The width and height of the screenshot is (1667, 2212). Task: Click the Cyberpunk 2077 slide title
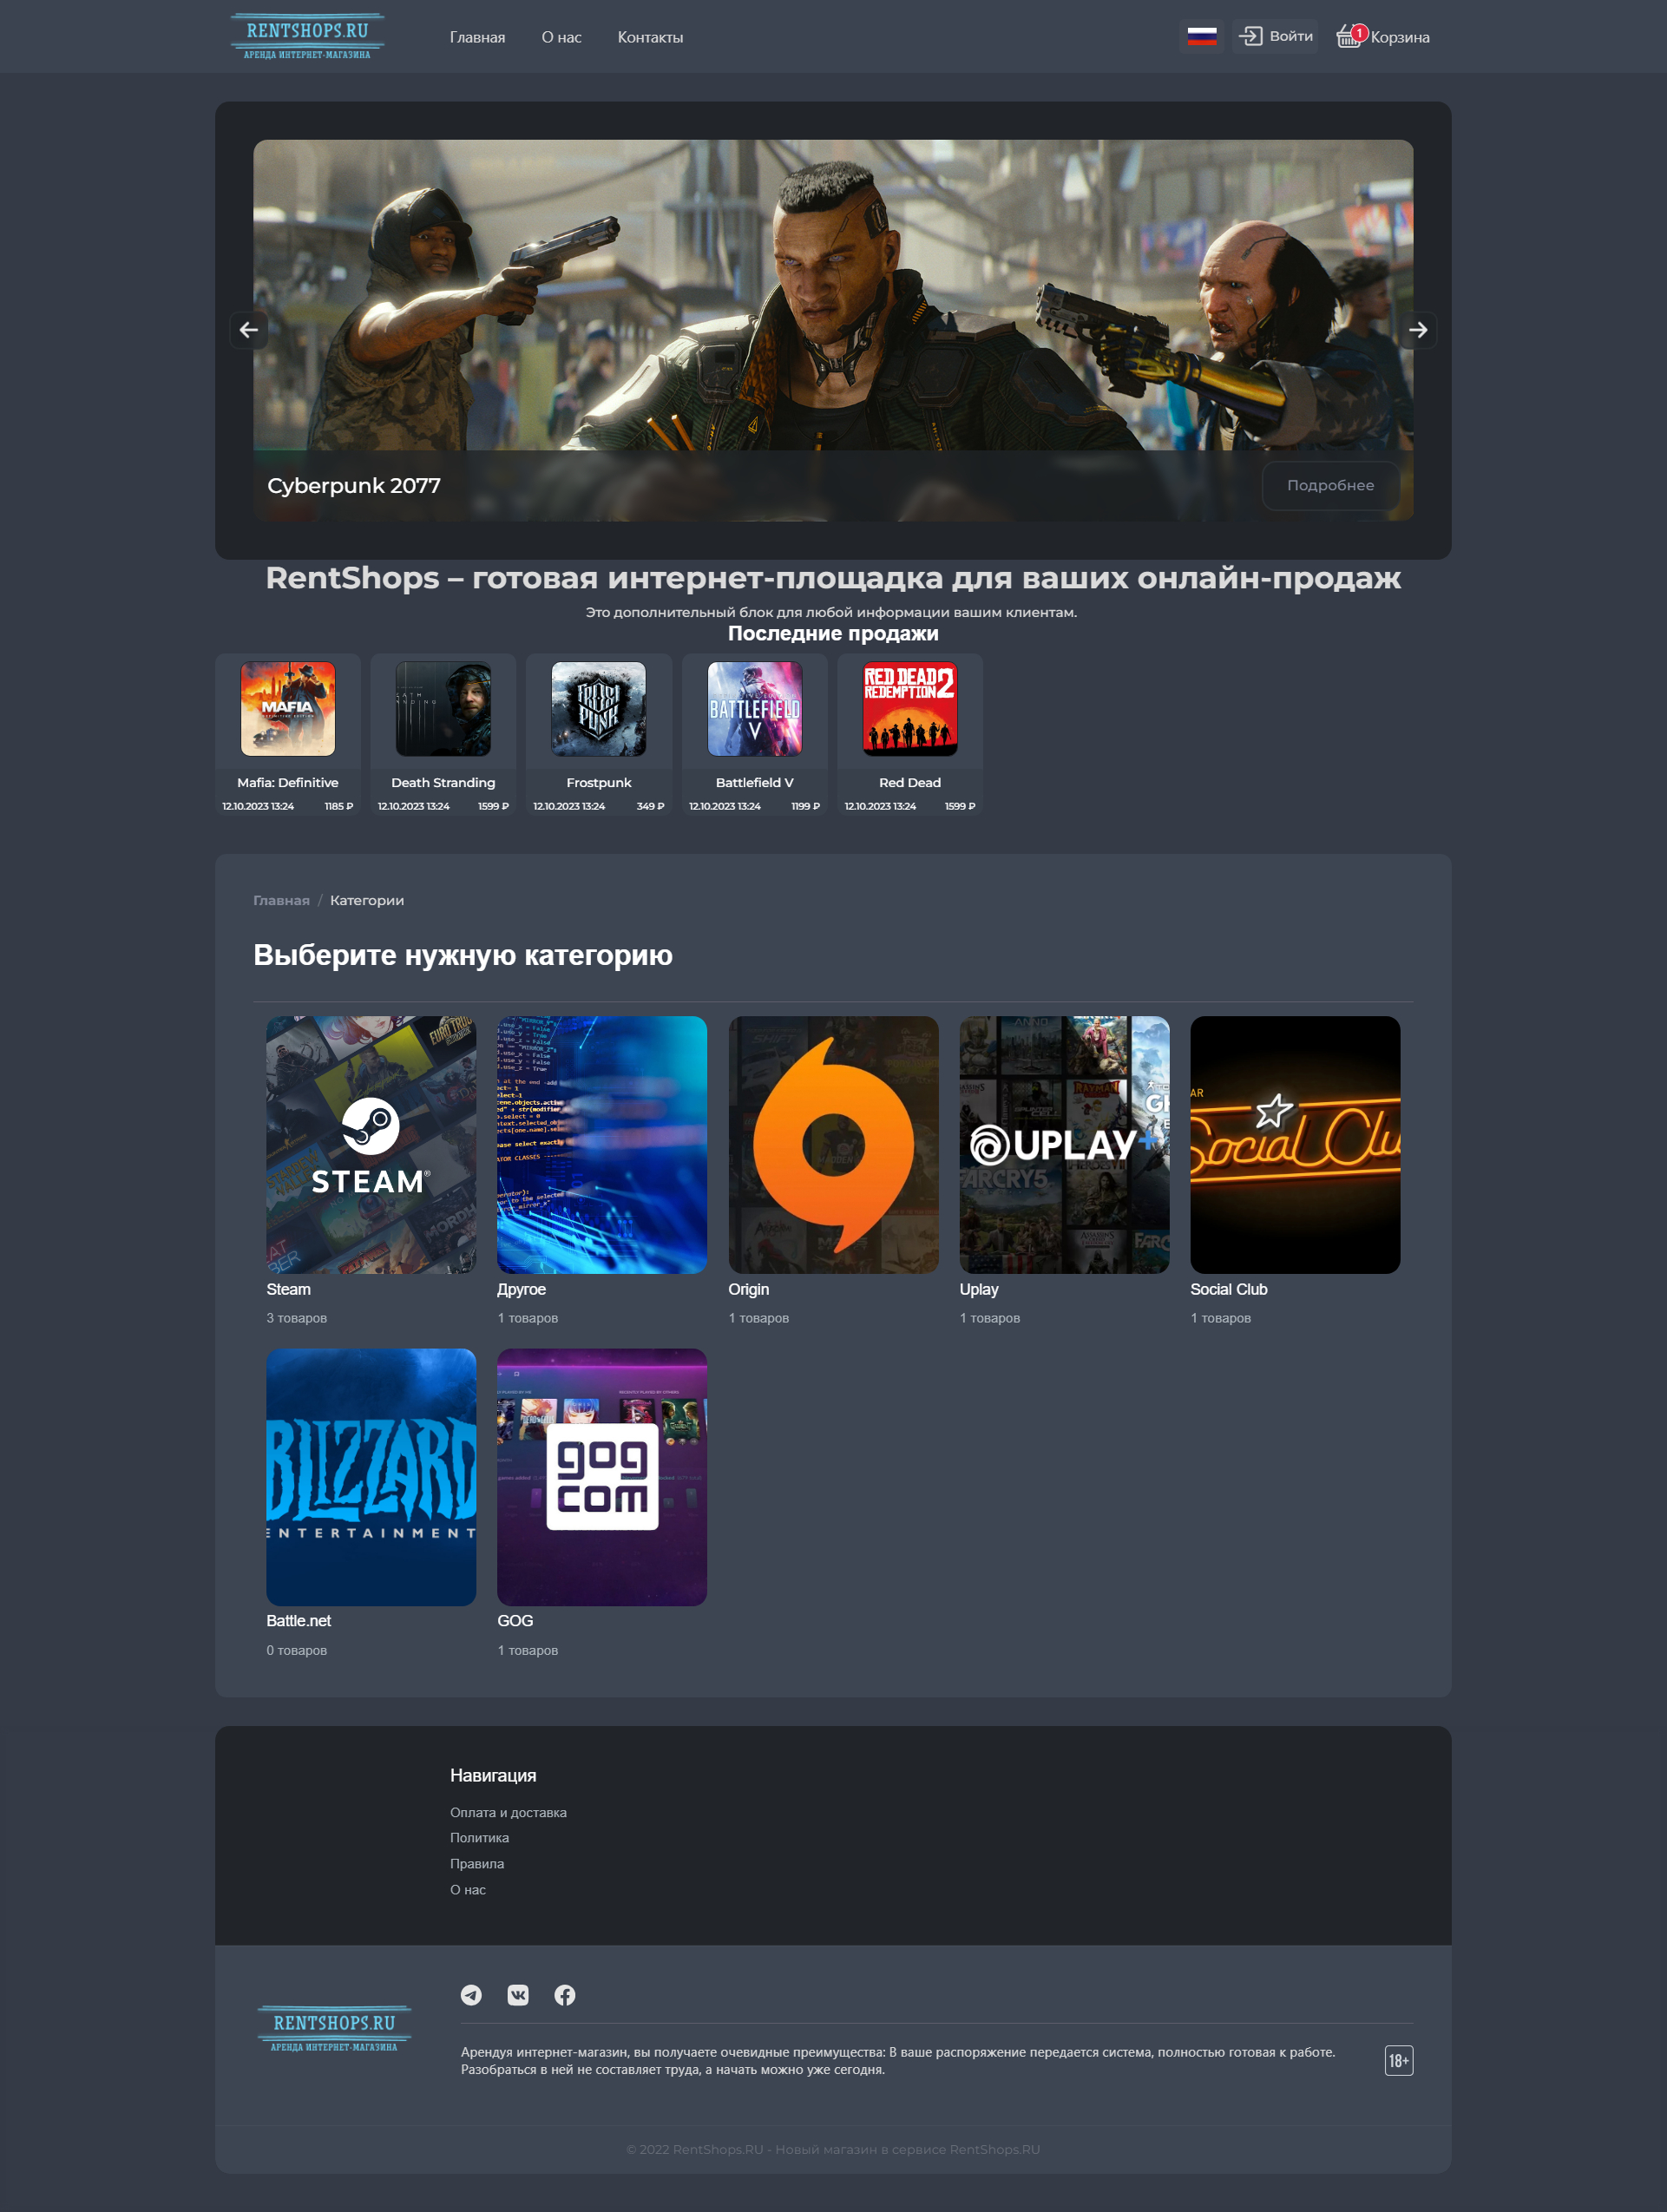(354, 486)
